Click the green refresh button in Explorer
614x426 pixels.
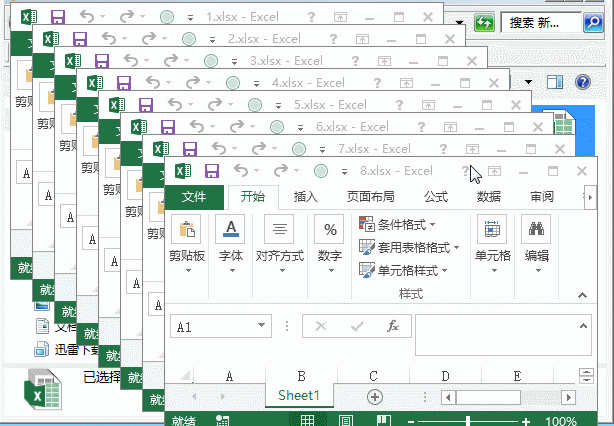484,22
